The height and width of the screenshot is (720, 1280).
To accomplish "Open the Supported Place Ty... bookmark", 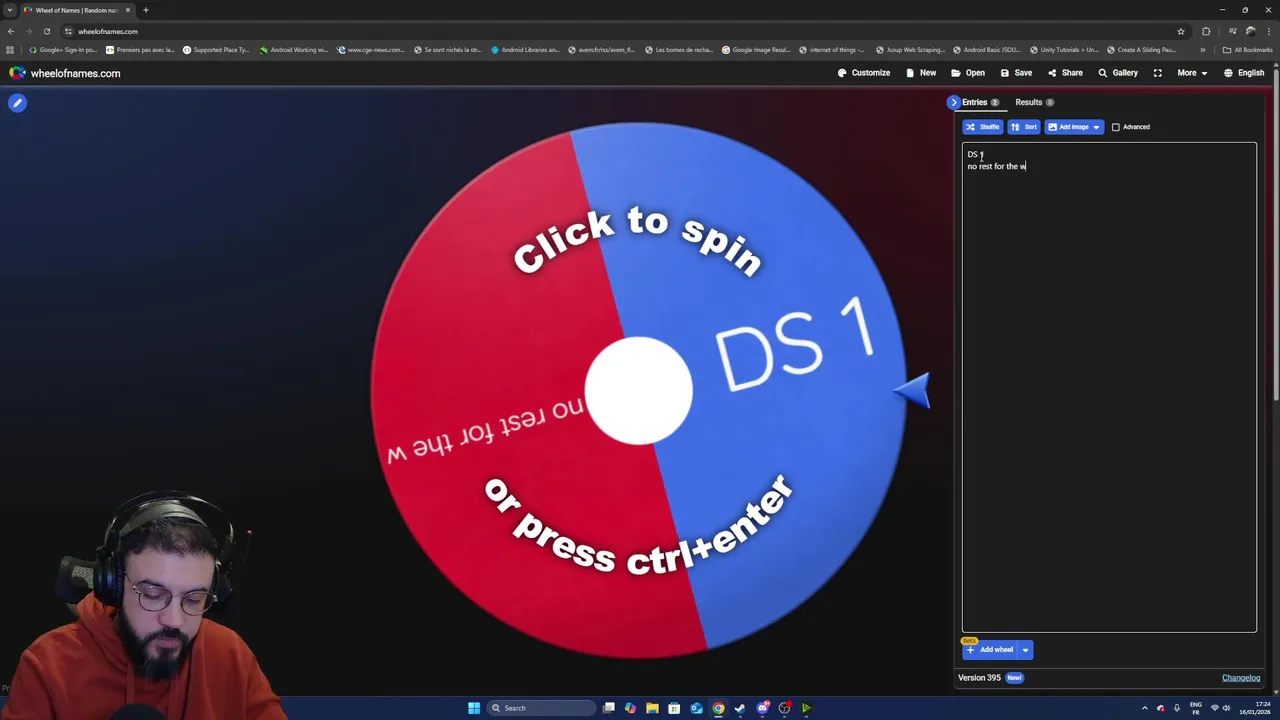I will click(216, 49).
